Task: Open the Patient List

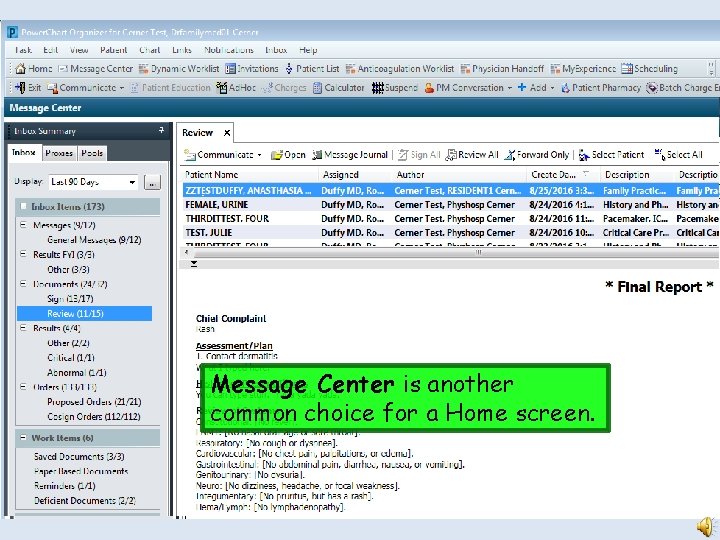Action: point(312,69)
